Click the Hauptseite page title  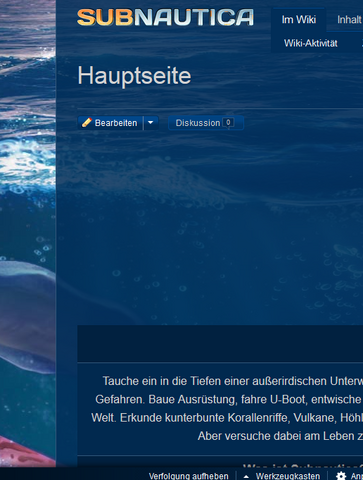pos(134,76)
